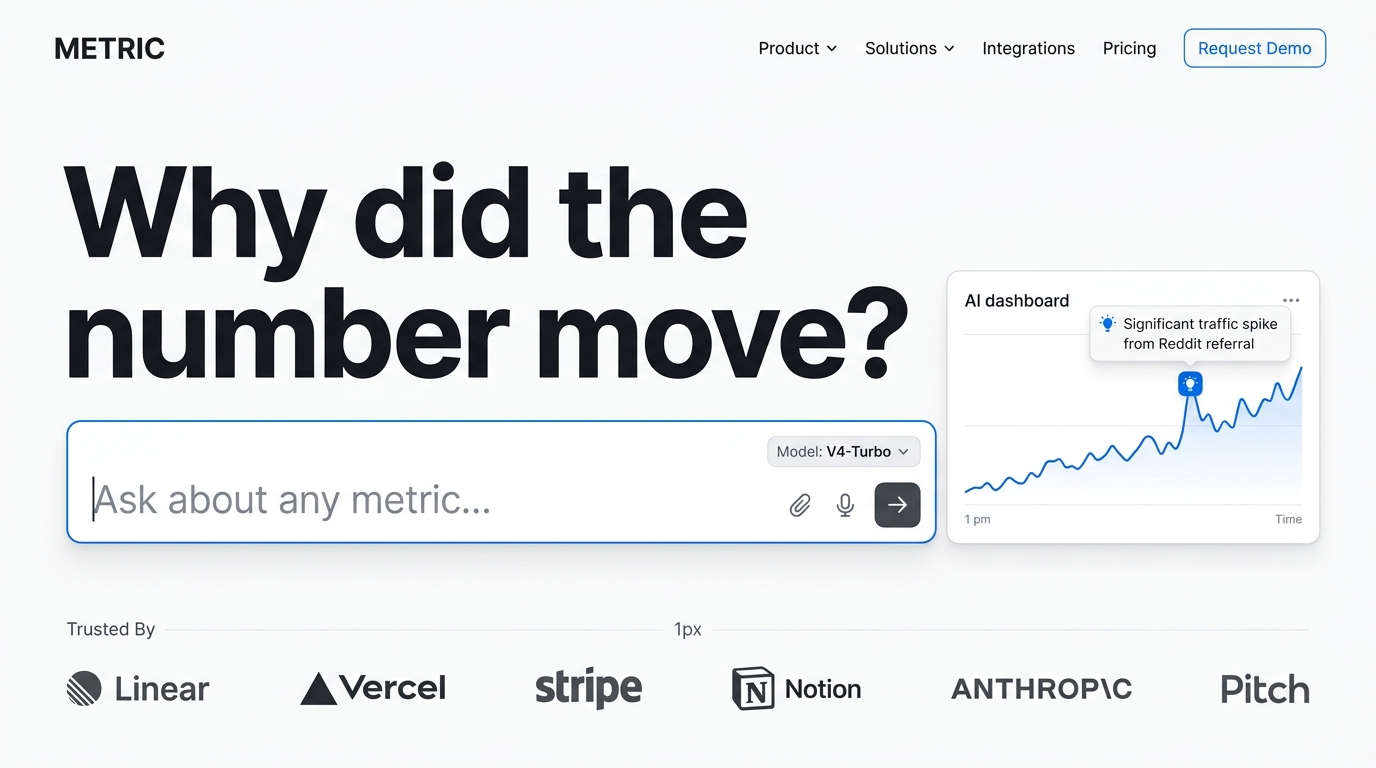Click the Stripe logo
Screen dimensions: 1376x768
coord(588,688)
